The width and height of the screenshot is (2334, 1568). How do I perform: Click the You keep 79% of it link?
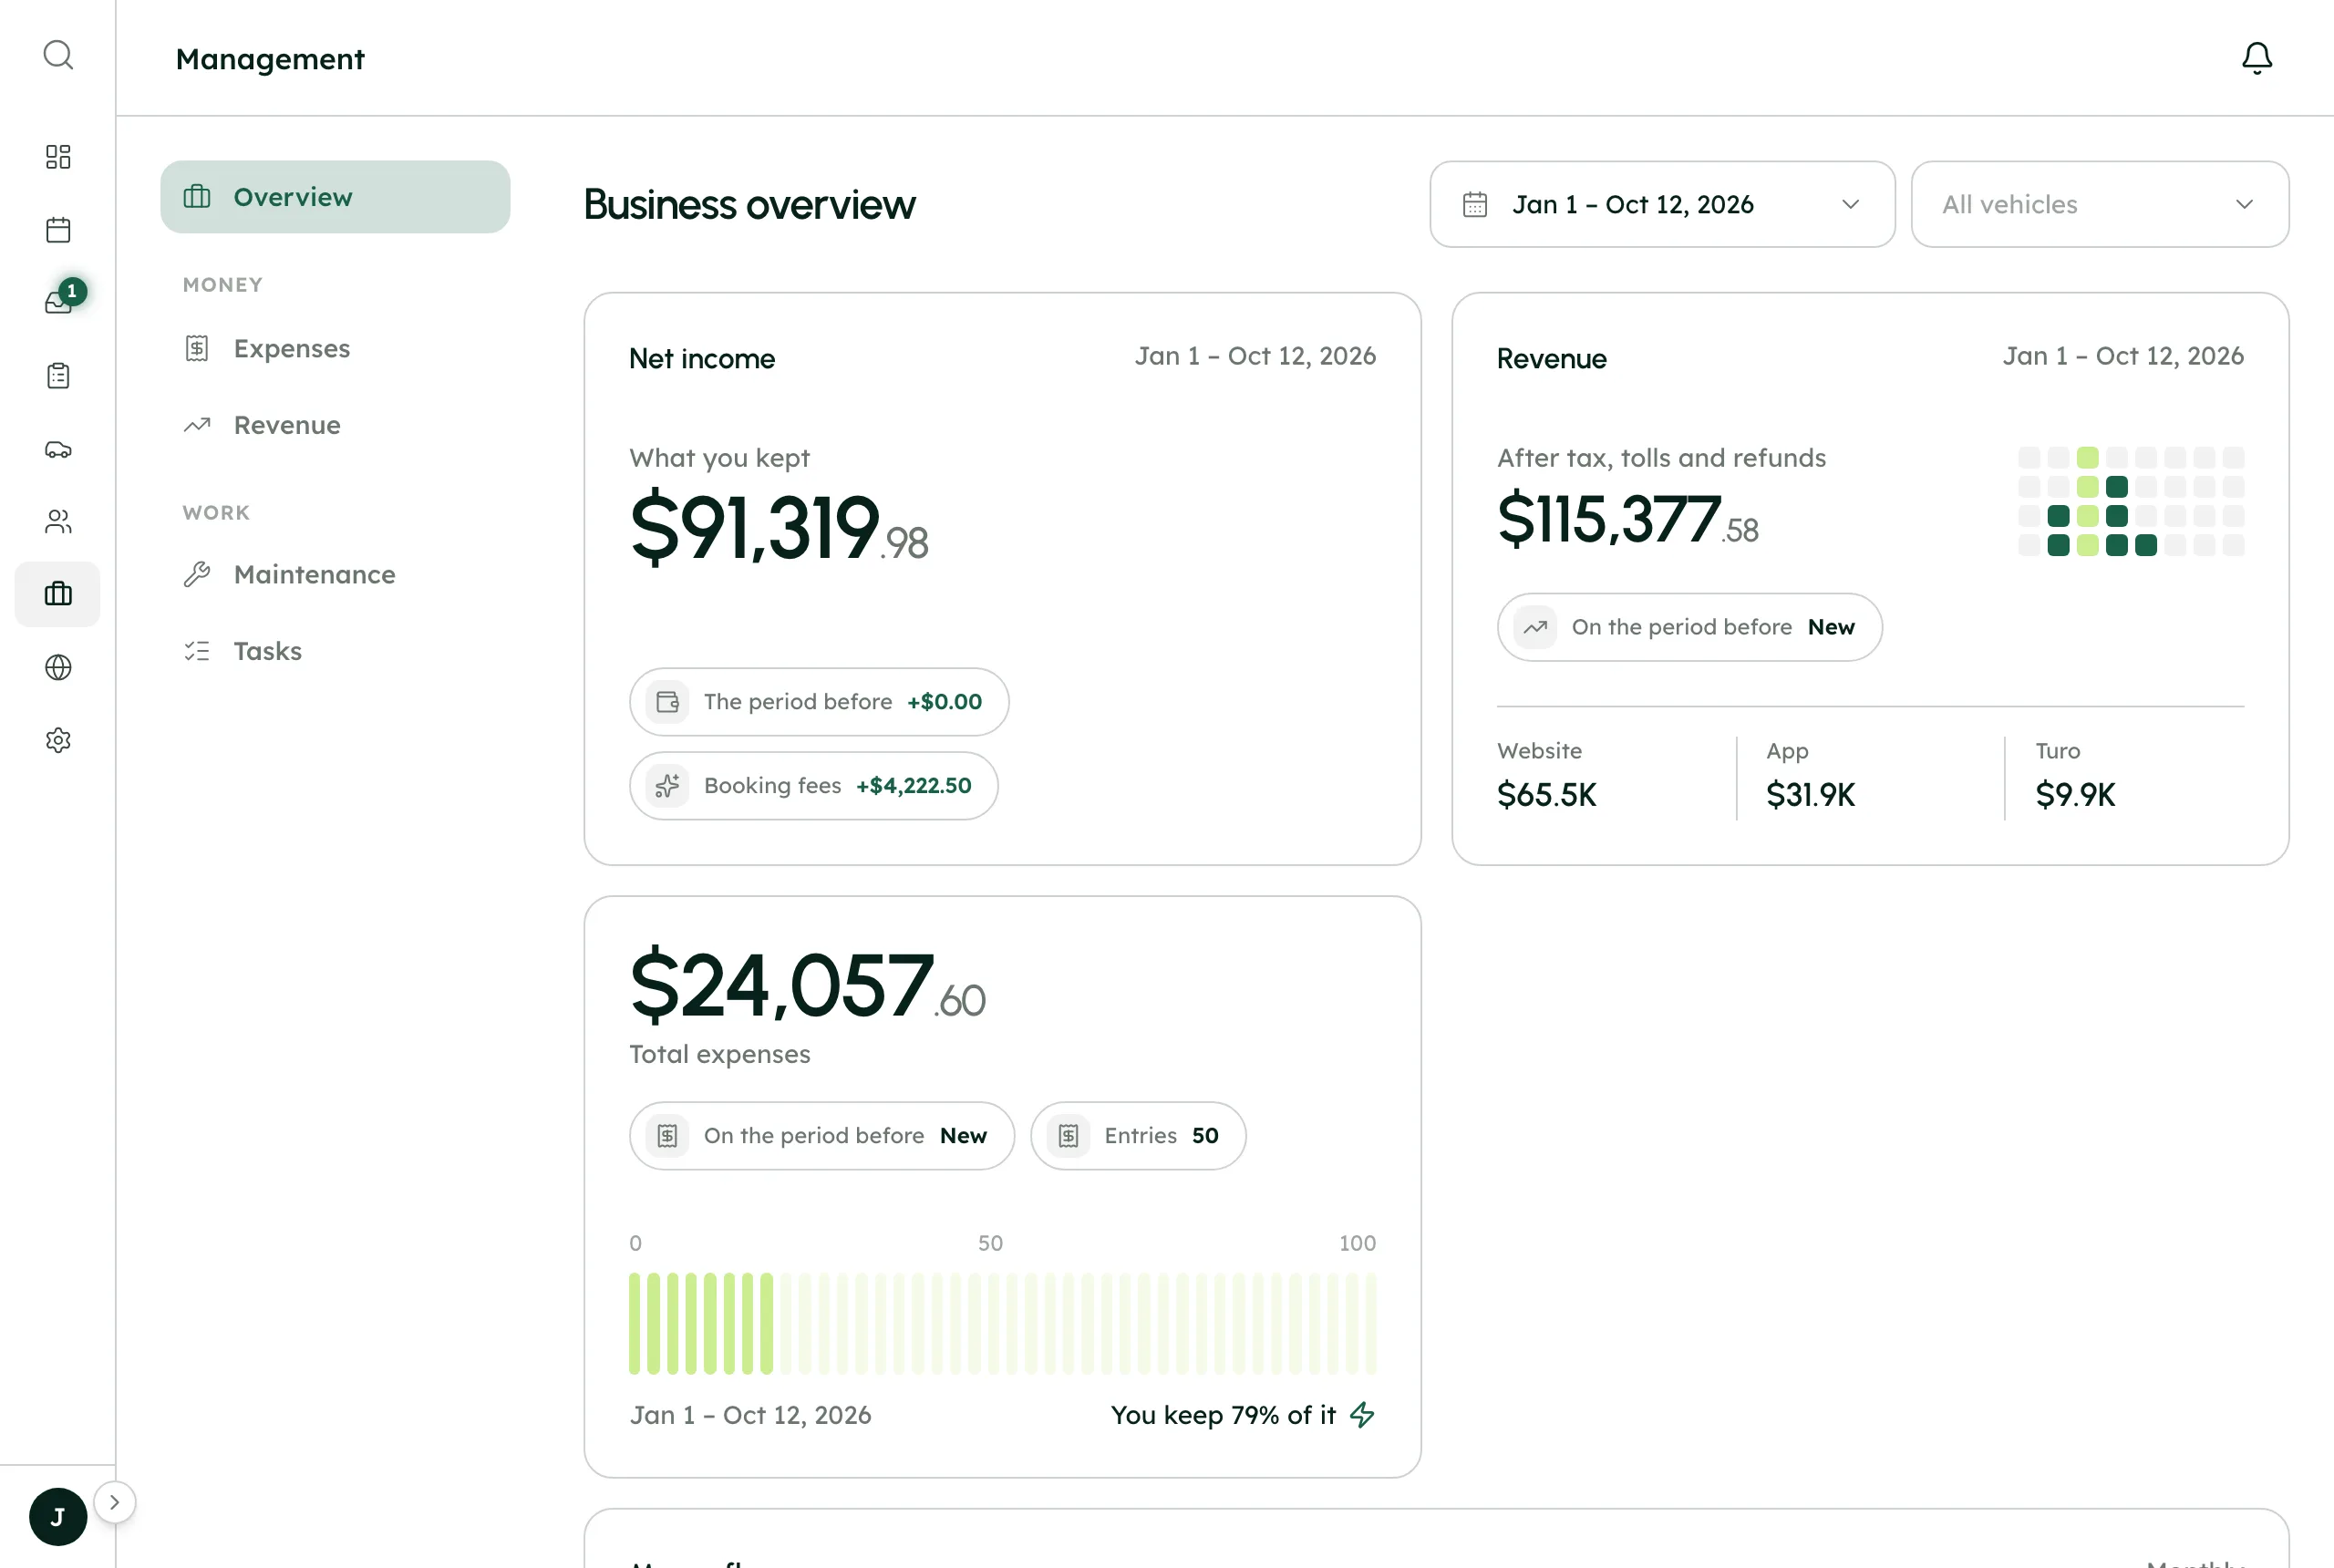tap(1243, 1415)
